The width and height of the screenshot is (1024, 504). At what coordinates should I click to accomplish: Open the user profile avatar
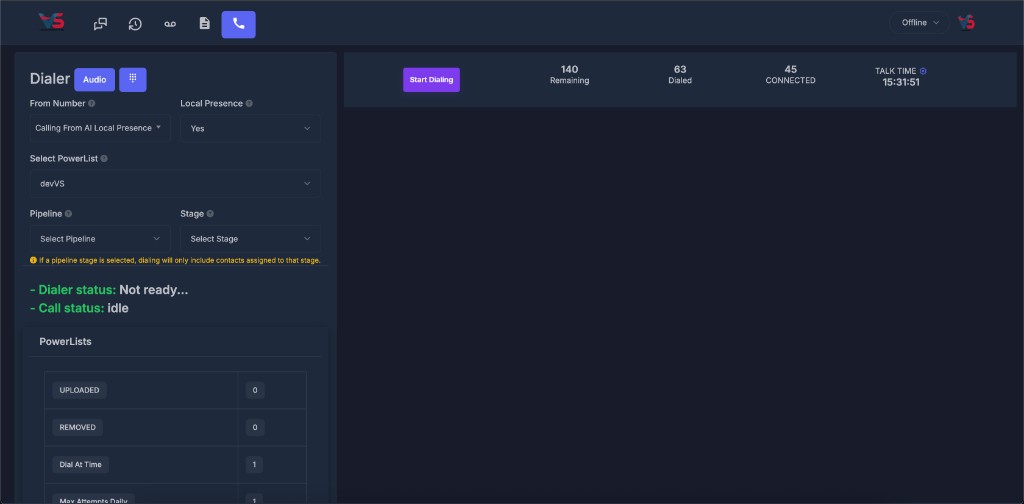point(967,22)
